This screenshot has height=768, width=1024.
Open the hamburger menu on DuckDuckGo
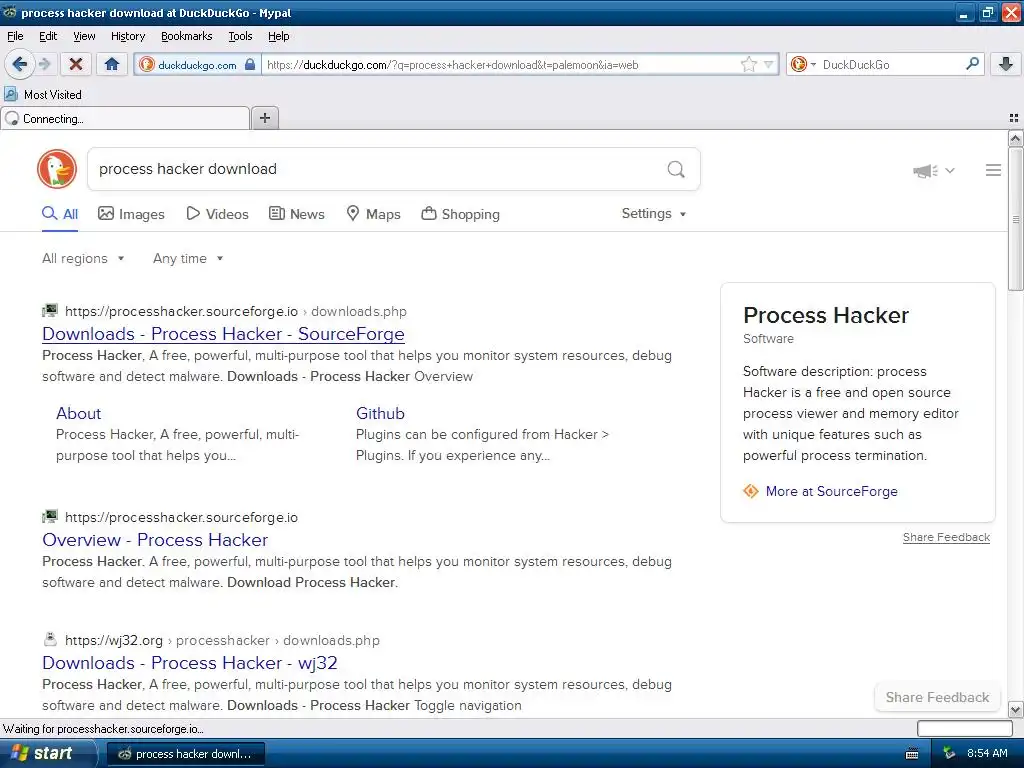[993, 170]
